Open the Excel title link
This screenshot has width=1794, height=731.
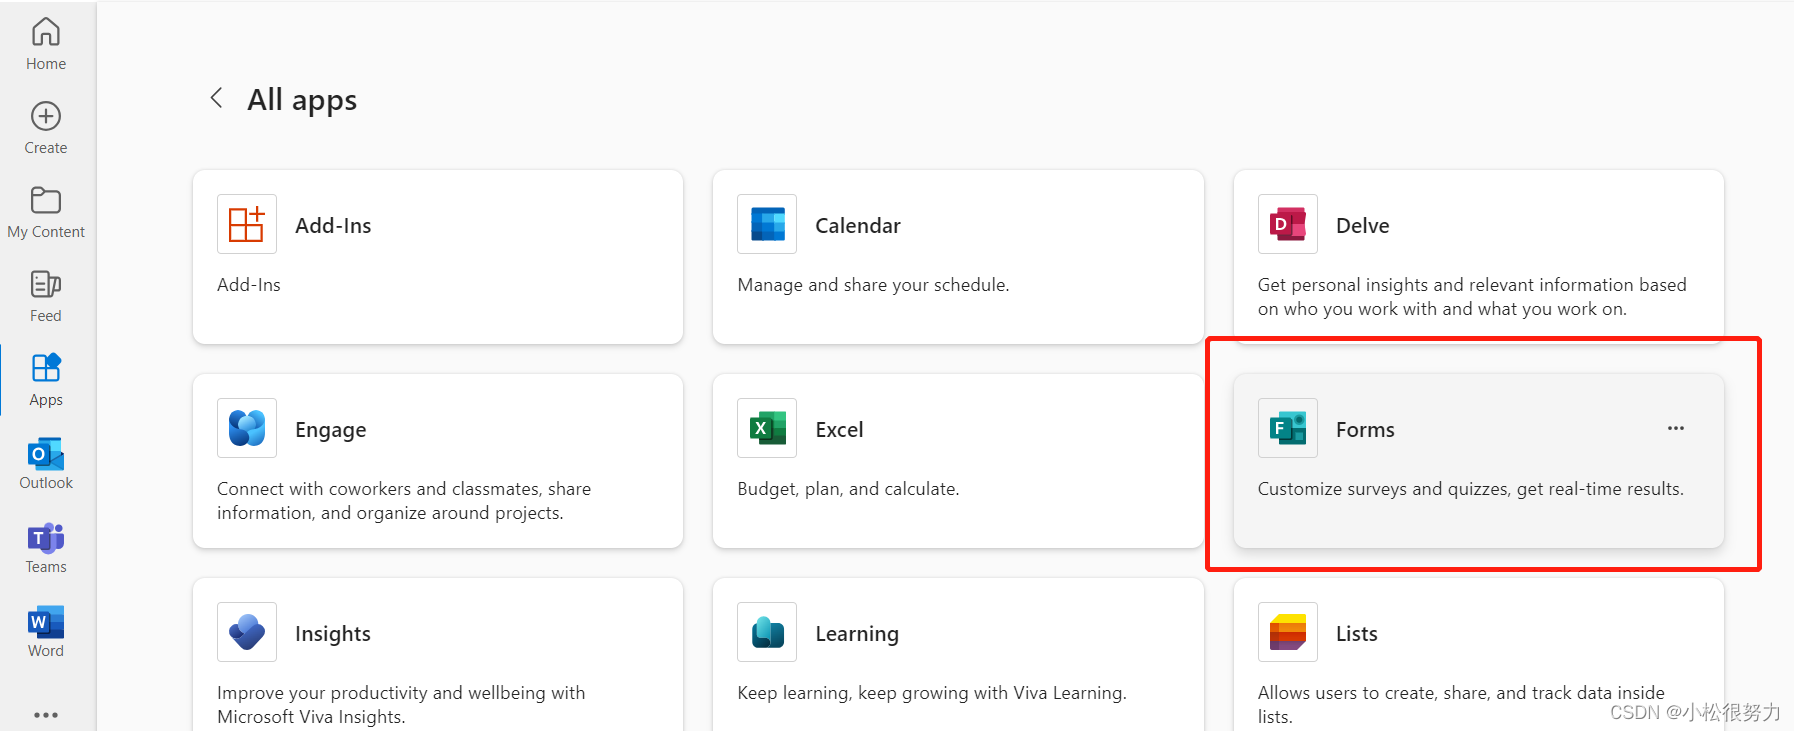click(x=839, y=430)
